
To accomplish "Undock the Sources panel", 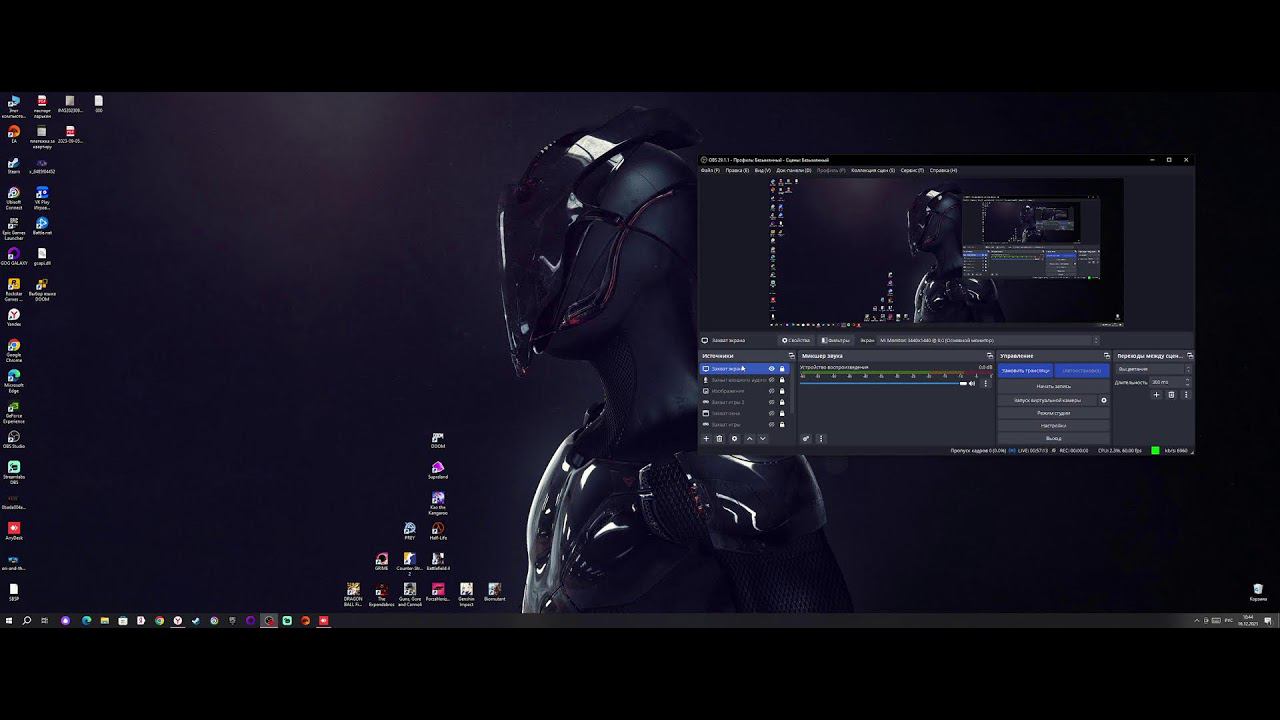I will pos(791,356).
